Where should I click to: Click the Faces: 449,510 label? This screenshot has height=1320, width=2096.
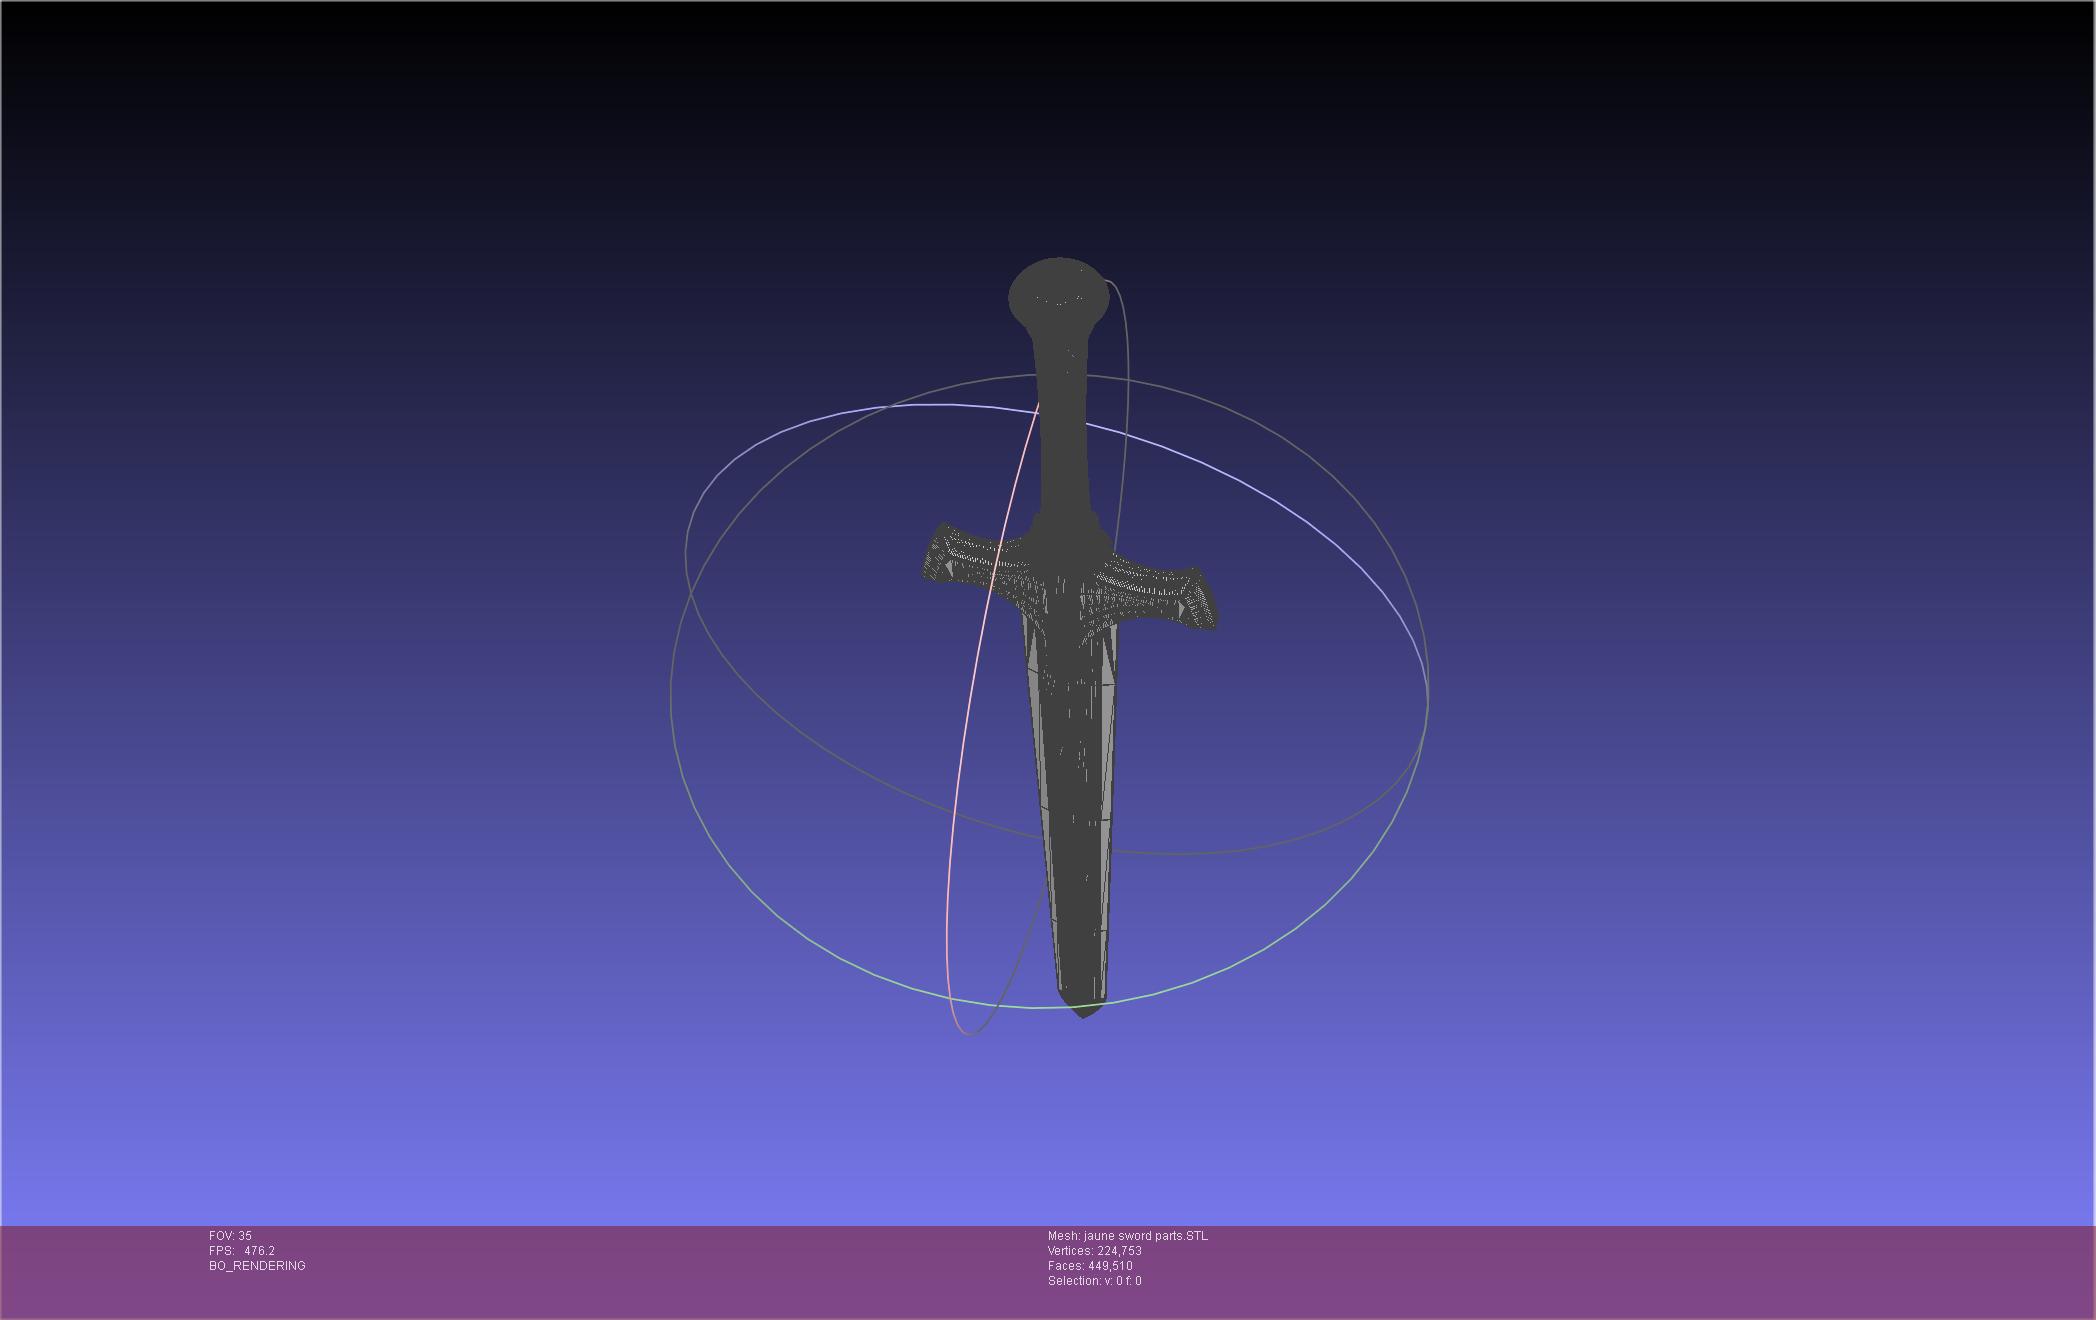[1089, 1266]
